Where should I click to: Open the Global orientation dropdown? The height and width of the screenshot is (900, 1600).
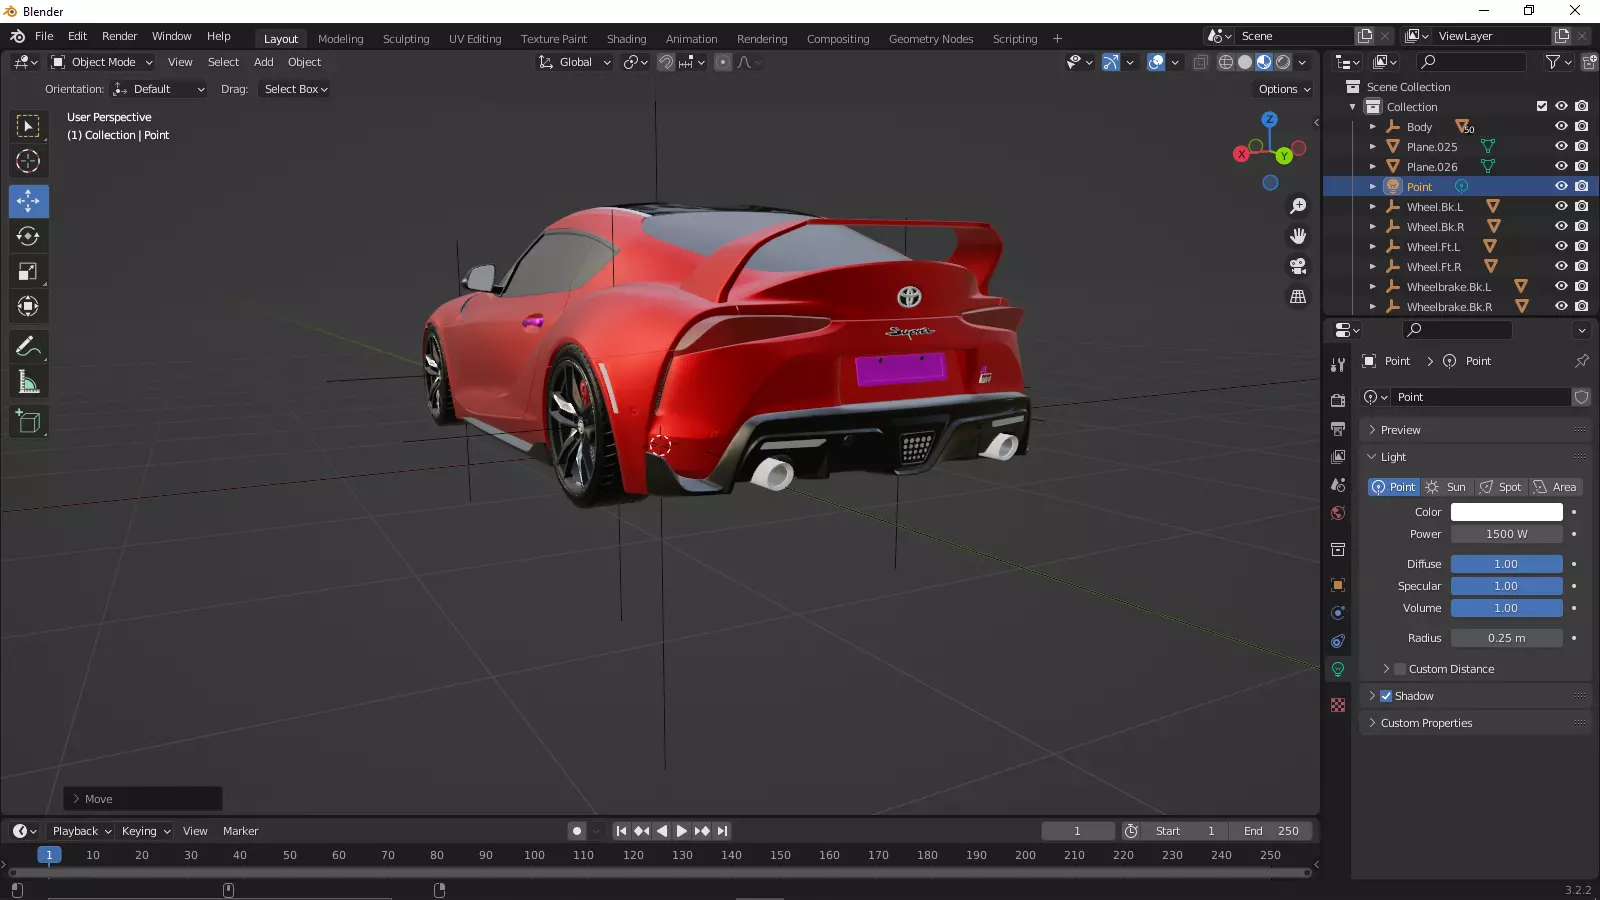click(574, 62)
